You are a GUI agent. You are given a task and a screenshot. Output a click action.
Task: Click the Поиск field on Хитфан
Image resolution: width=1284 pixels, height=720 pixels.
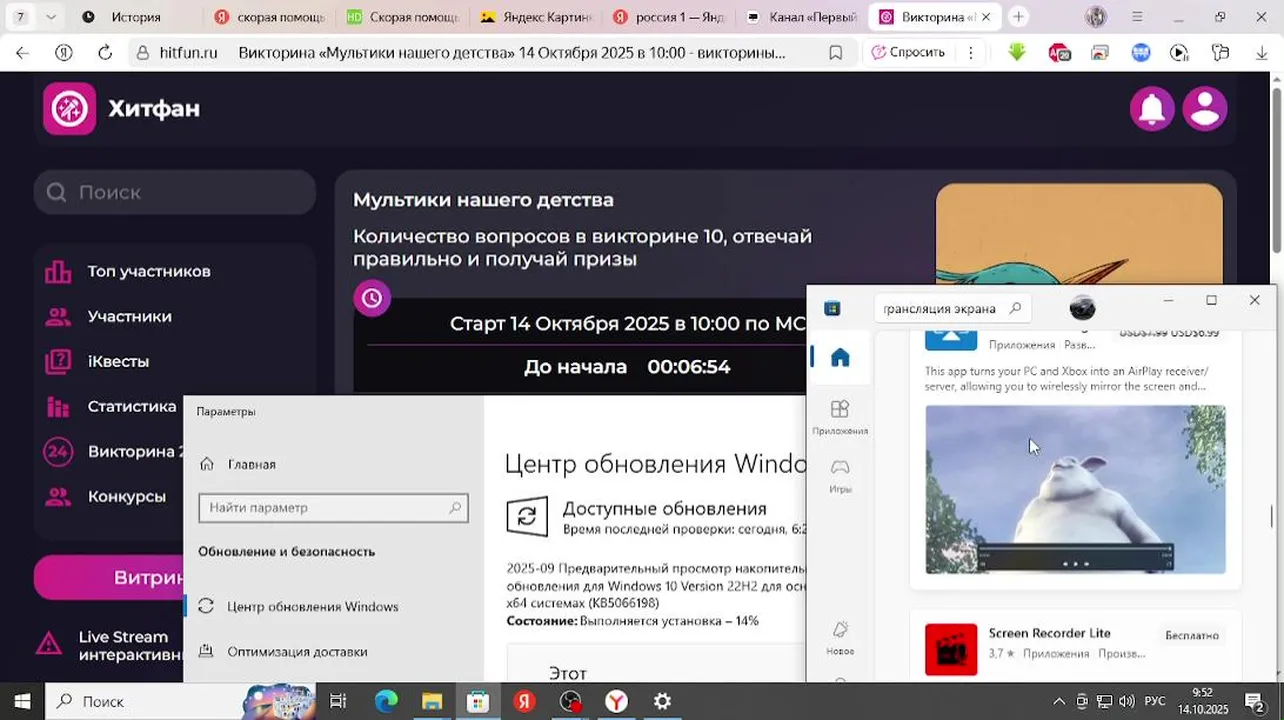click(x=175, y=192)
